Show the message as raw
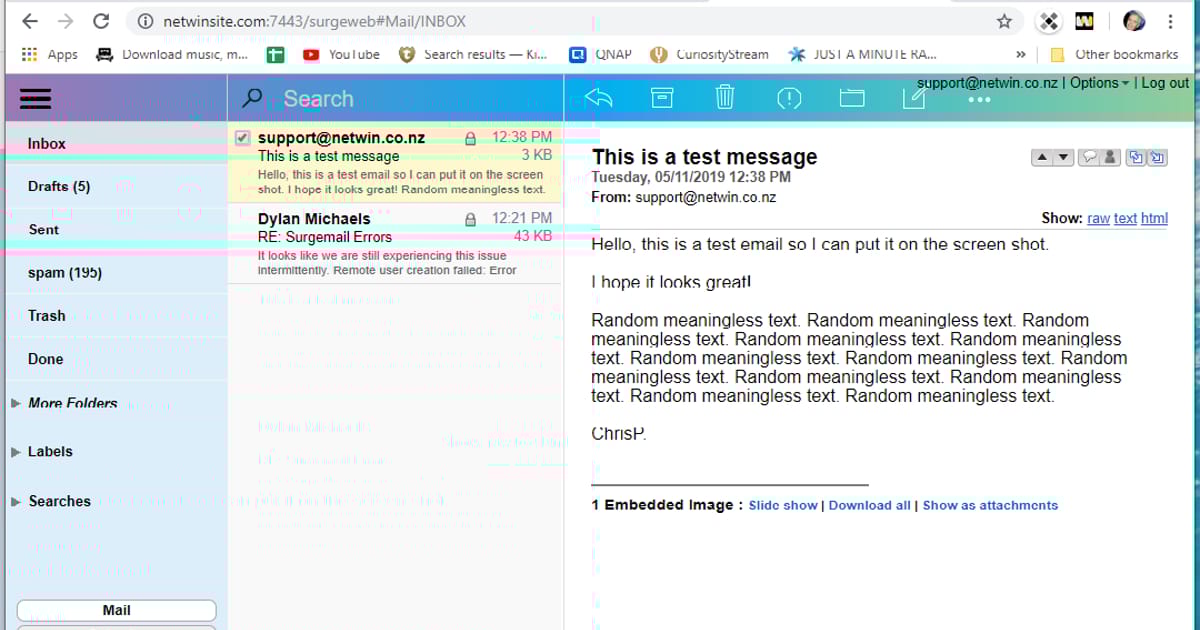1200x630 pixels. point(1098,218)
